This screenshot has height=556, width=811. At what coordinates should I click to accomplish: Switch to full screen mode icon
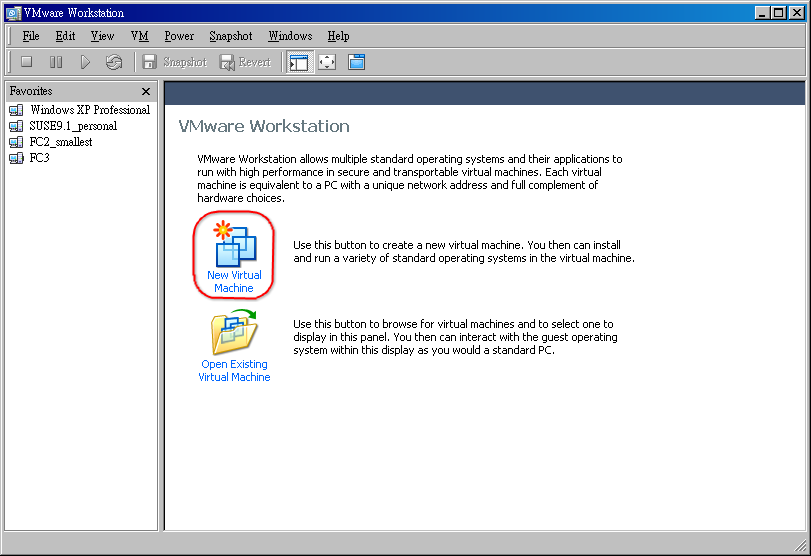click(x=327, y=62)
